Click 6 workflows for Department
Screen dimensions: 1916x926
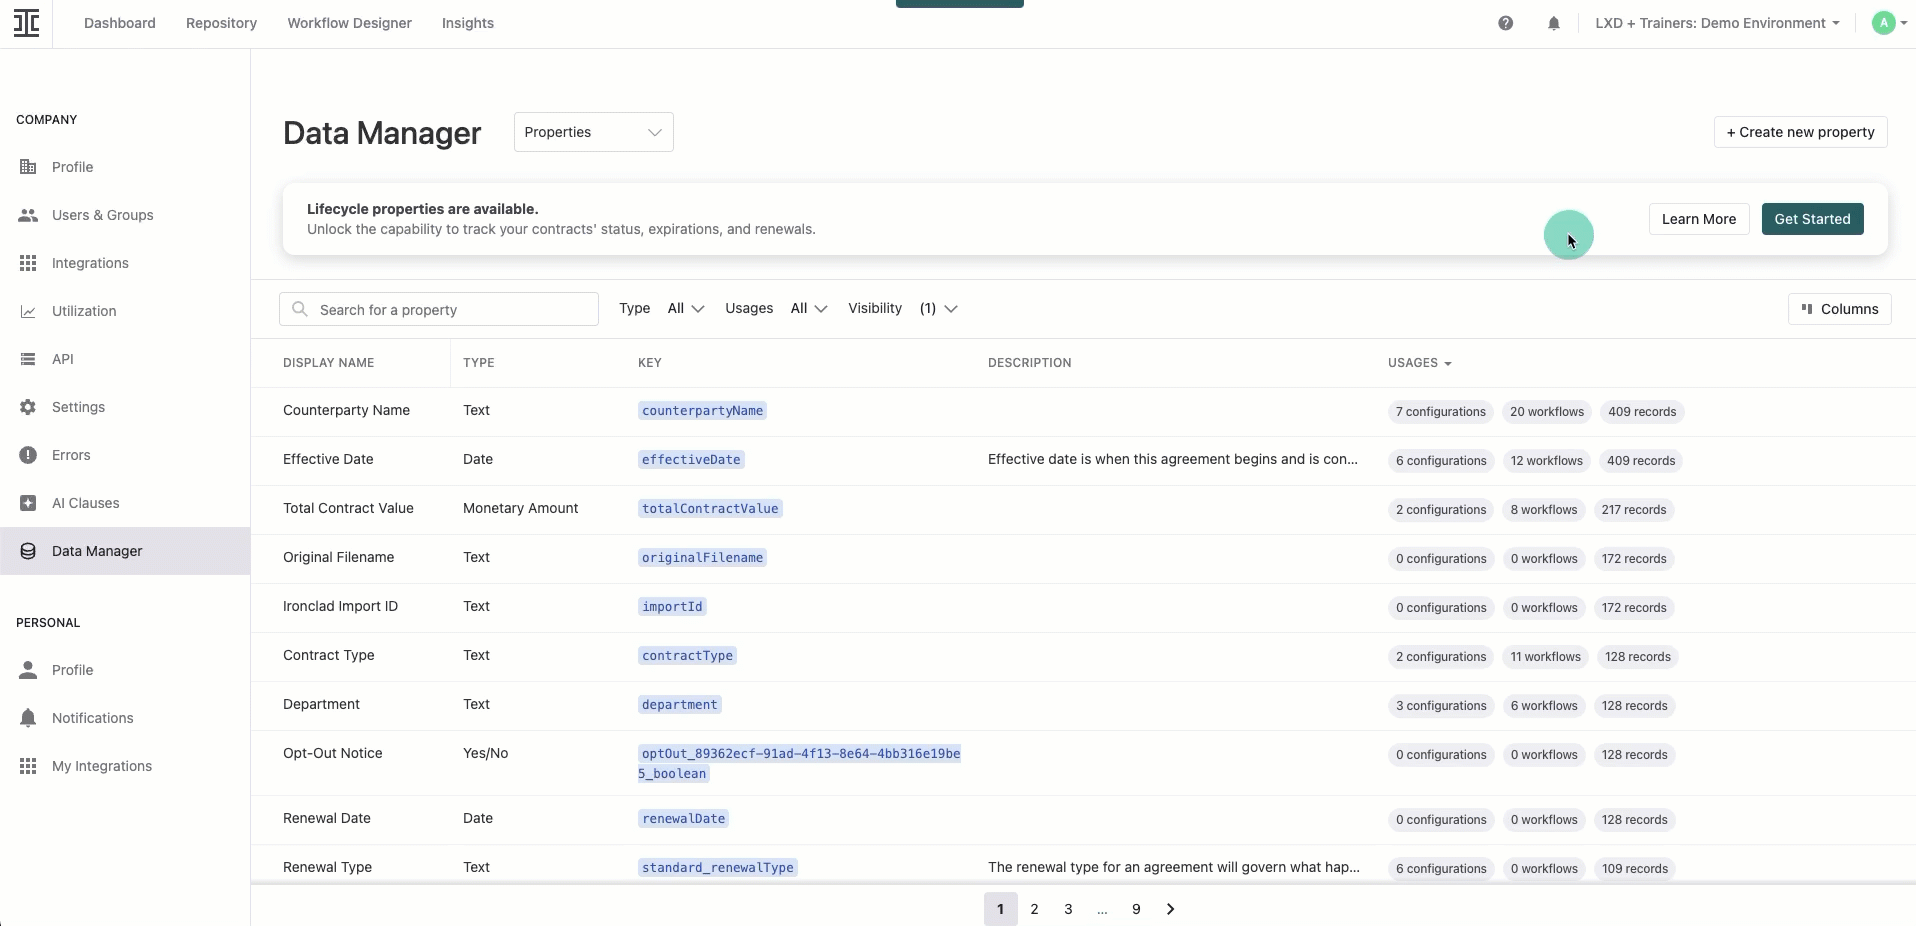click(1544, 706)
